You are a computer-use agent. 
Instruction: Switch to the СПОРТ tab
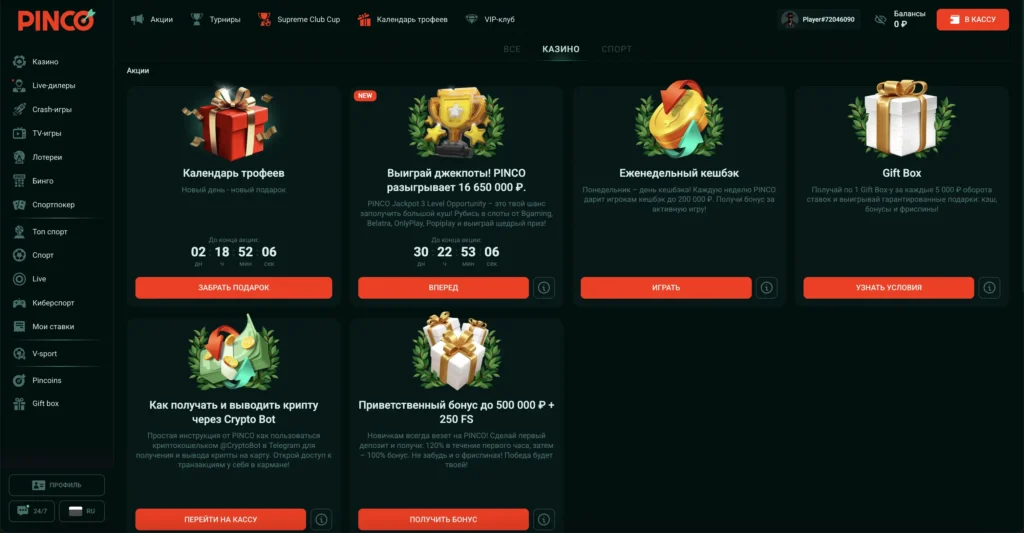tap(616, 49)
